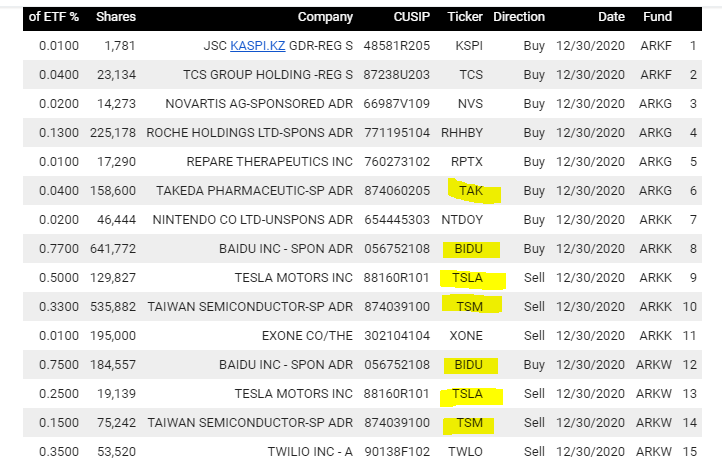722x466 pixels.
Task: Click company REPARE THERAPEUTICS INC
Action: (x=269, y=162)
